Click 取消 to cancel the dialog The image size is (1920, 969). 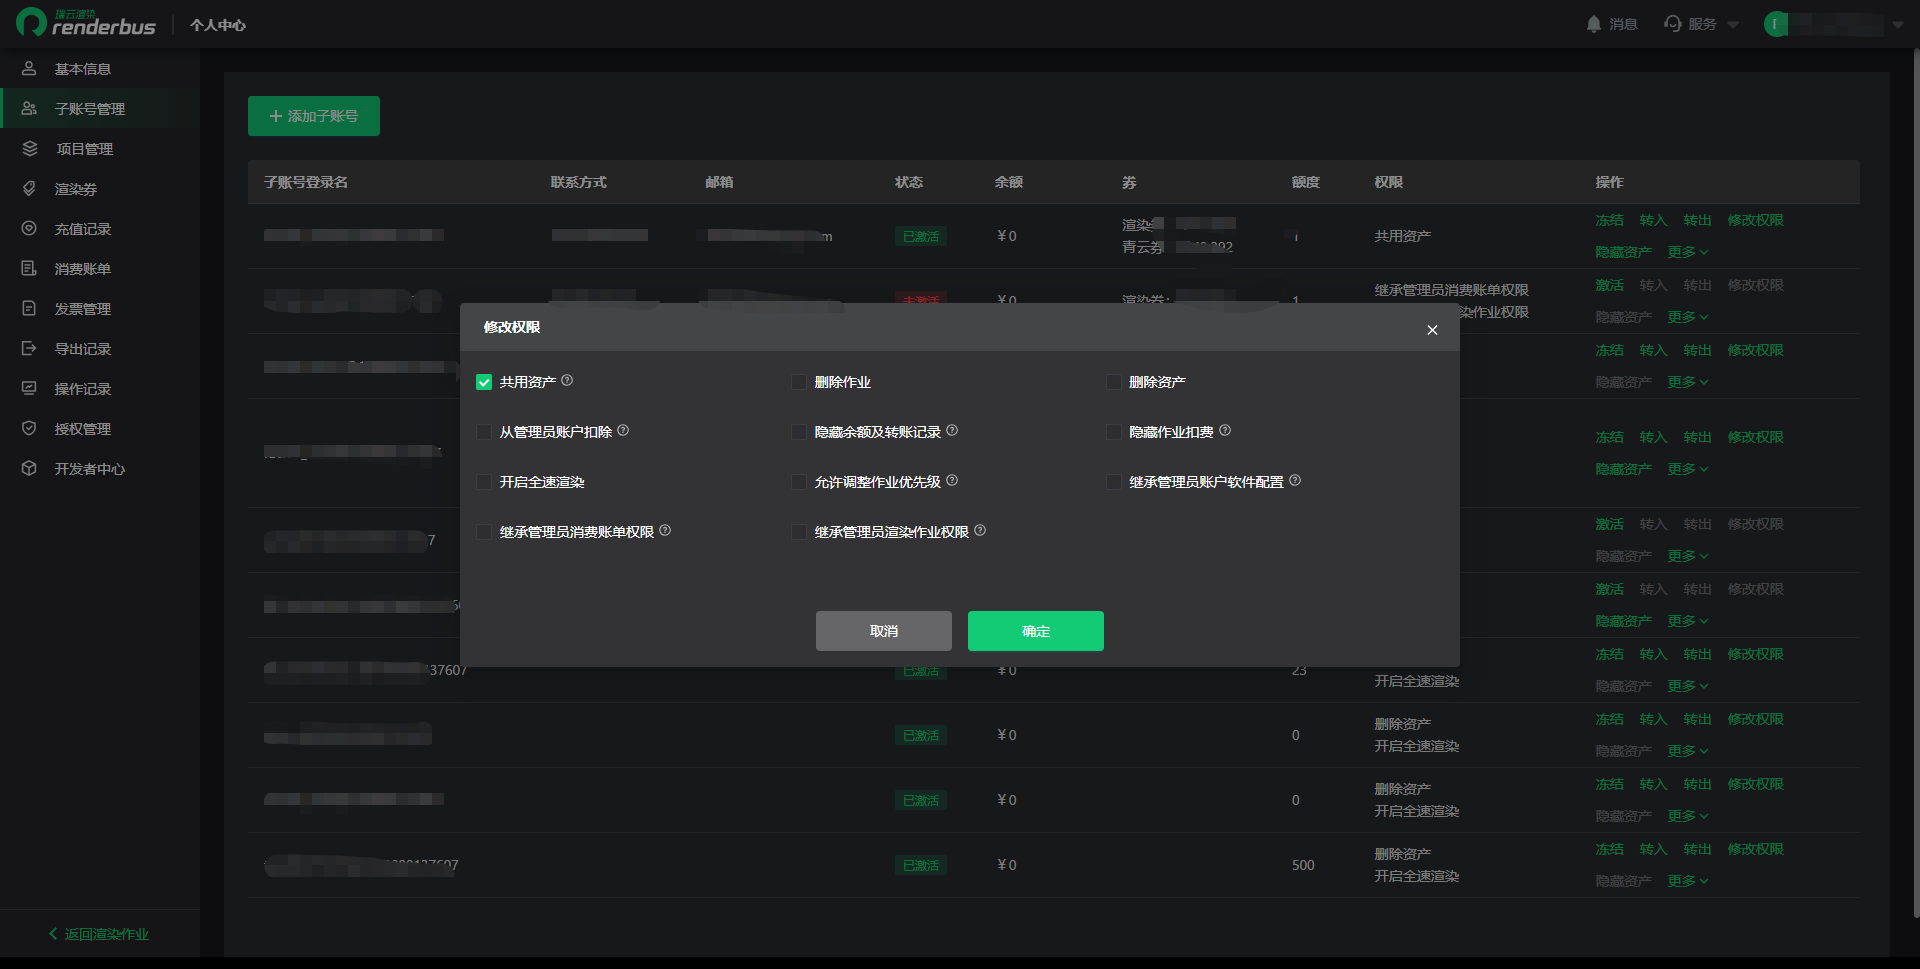(884, 631)
